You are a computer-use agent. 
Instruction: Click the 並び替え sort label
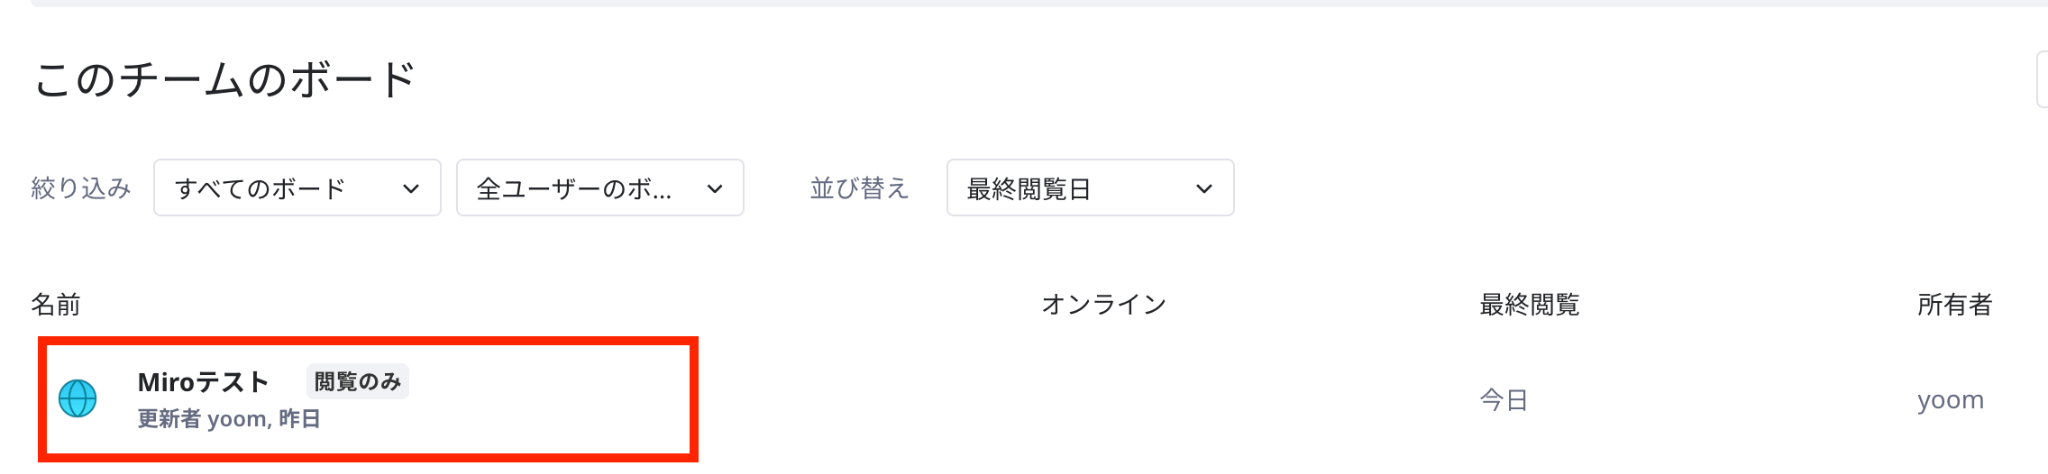(x=858, y=188)
